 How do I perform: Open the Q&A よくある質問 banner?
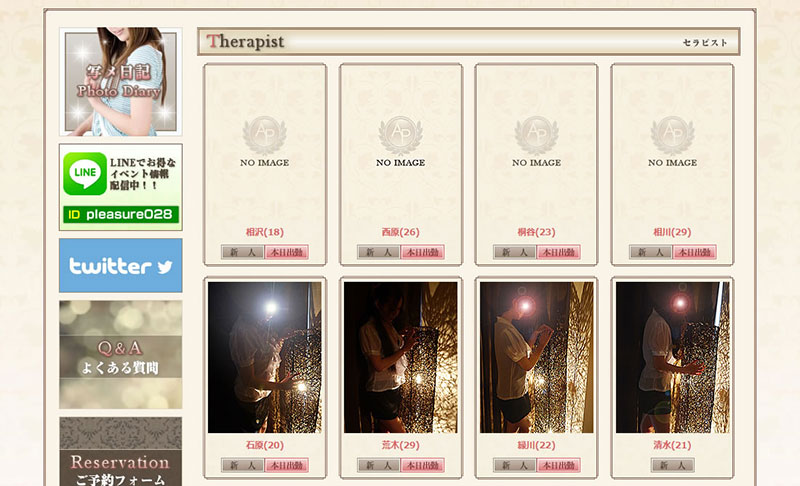120,354
